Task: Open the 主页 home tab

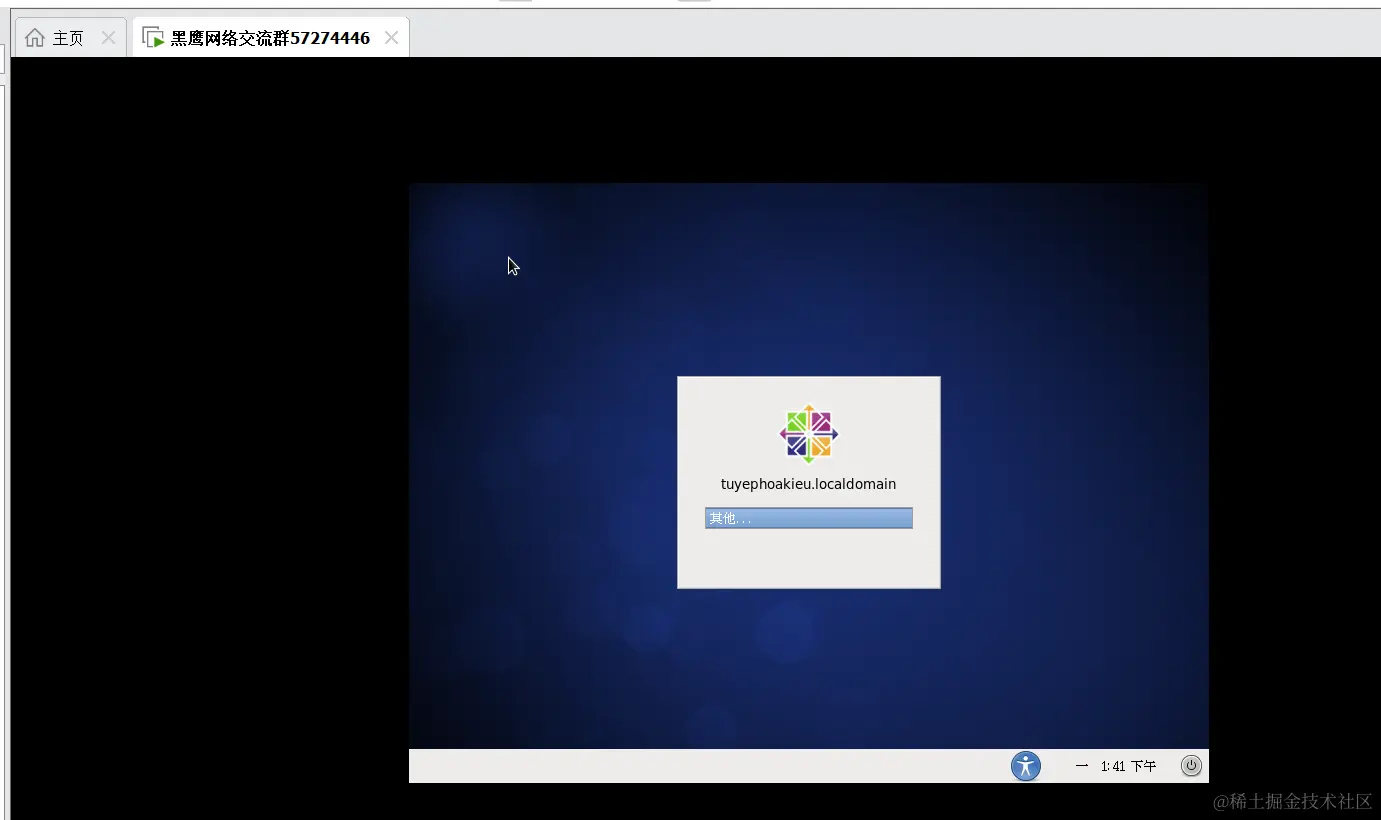Action: click(70, 38)
